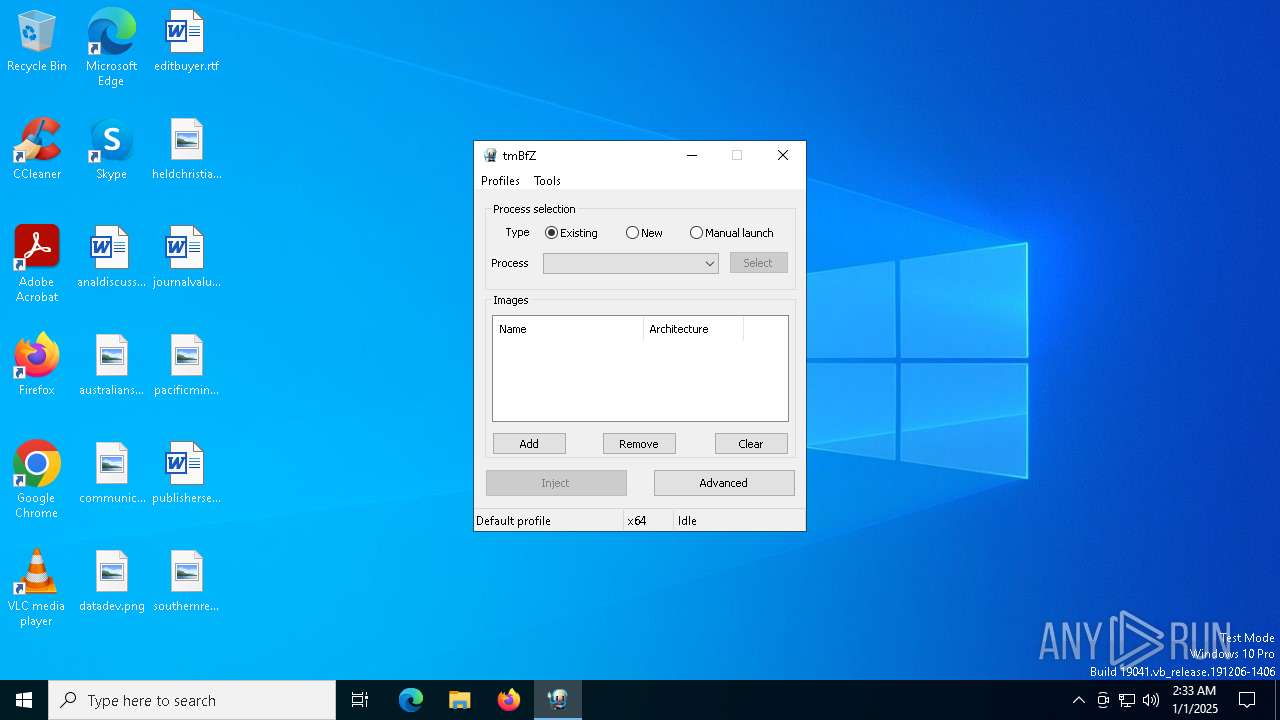Select the journalvalu... Word document

[x=186, y=258]
